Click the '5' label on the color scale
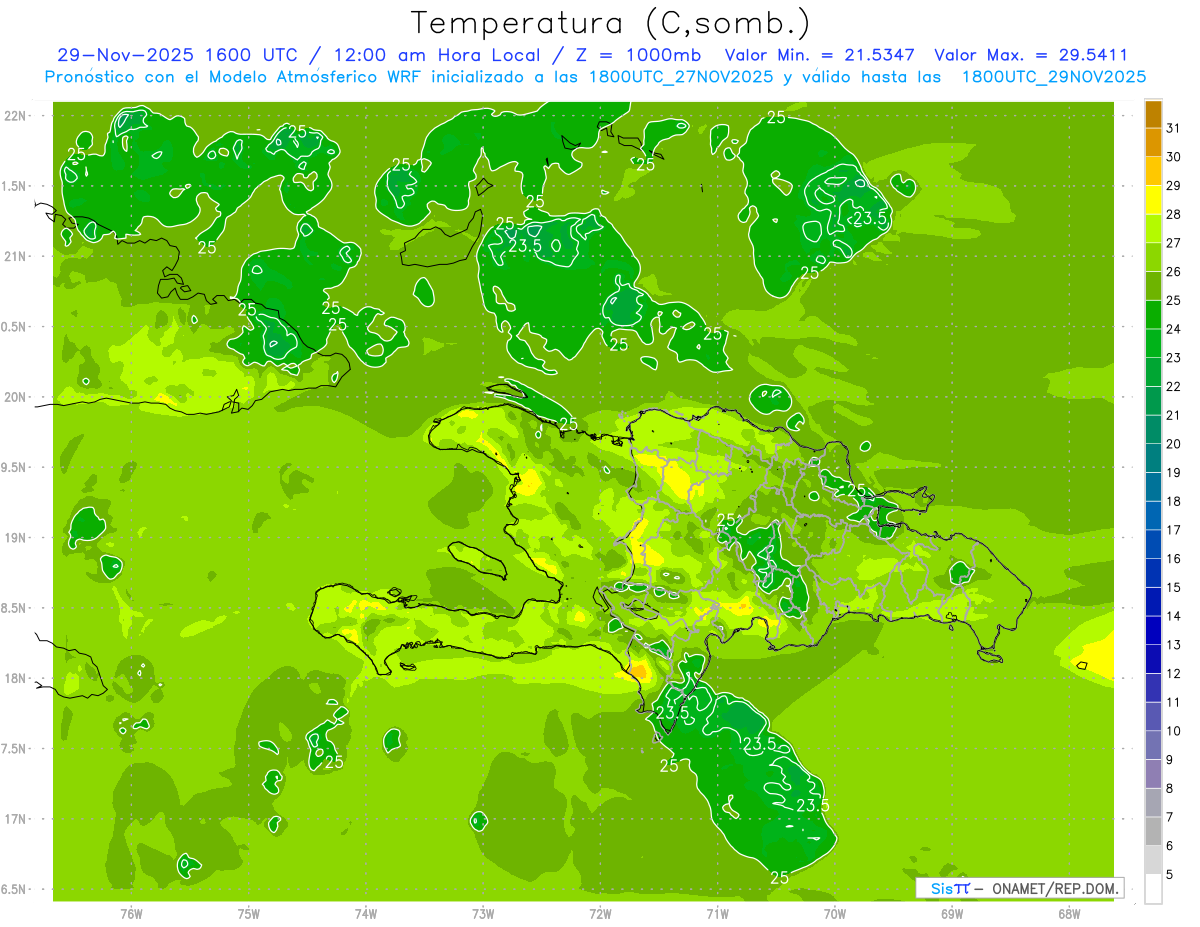The width and height of the screenshot is (1200, 927). [x=1171, y=875]
